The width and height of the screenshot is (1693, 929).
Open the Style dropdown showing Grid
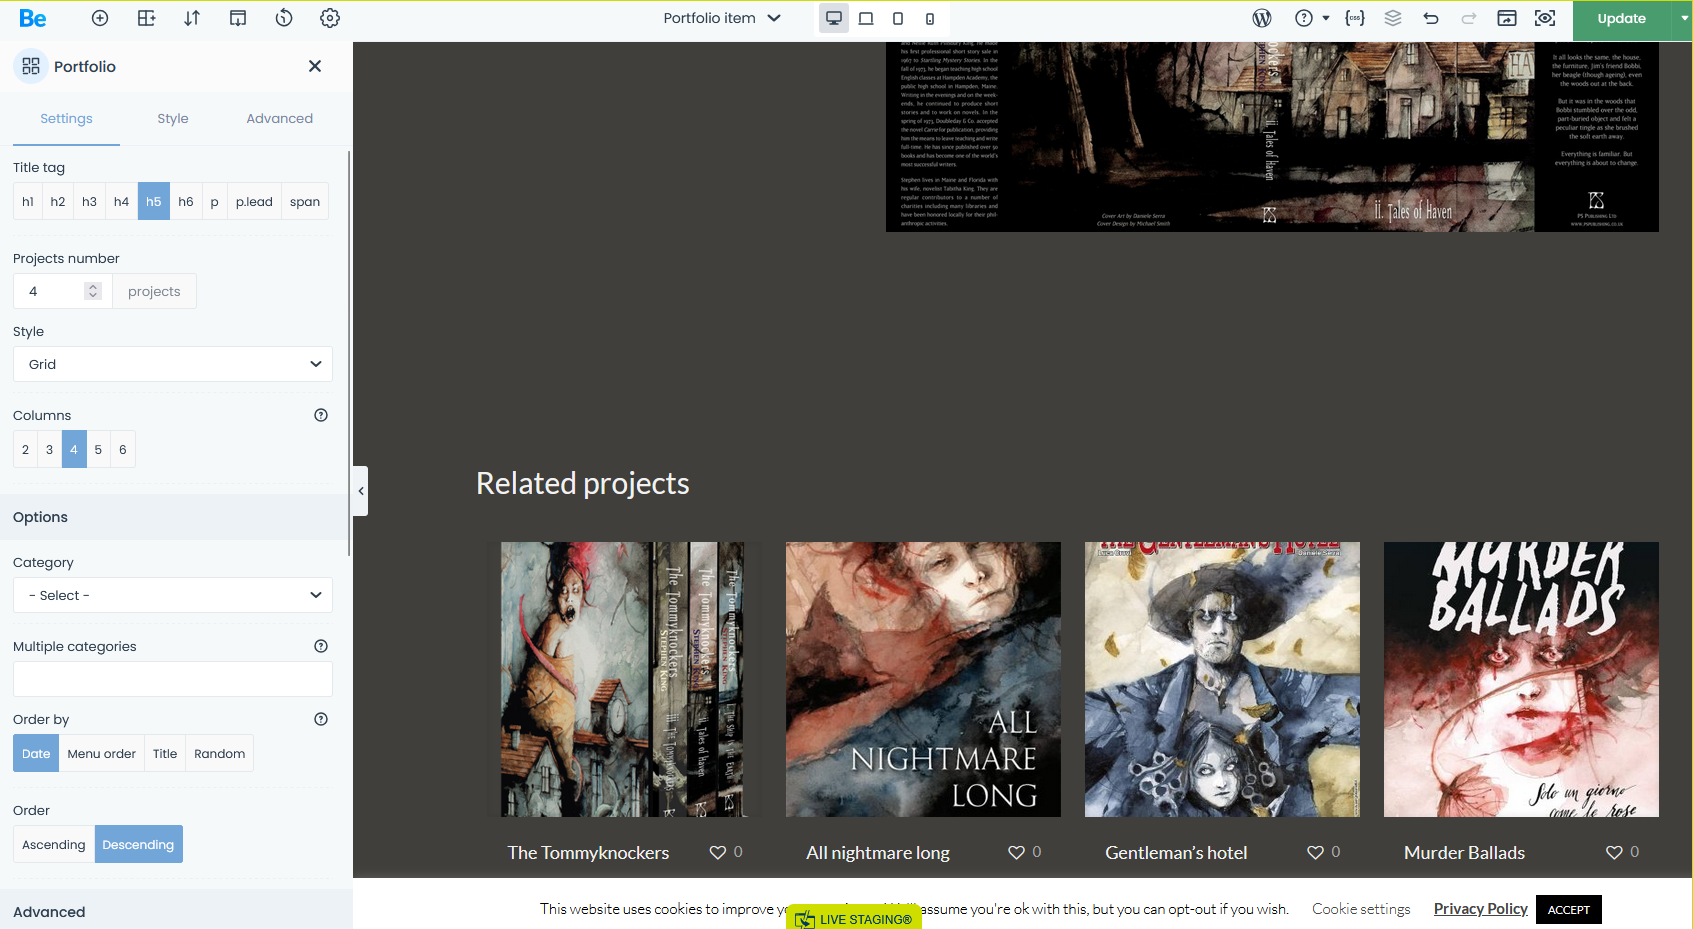coord(173,364)
